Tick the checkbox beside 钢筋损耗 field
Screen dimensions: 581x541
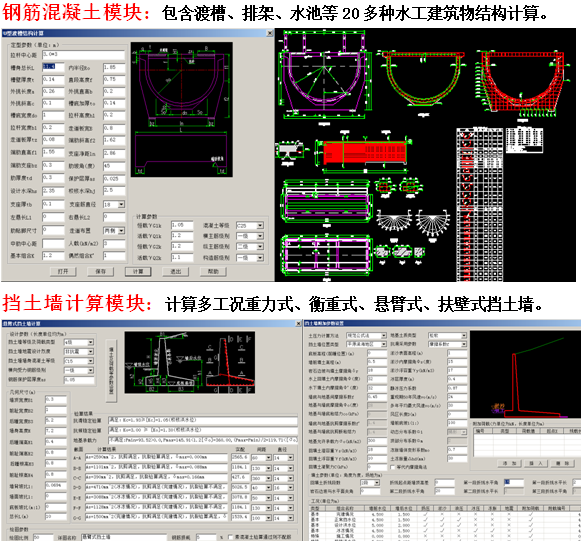230,537
